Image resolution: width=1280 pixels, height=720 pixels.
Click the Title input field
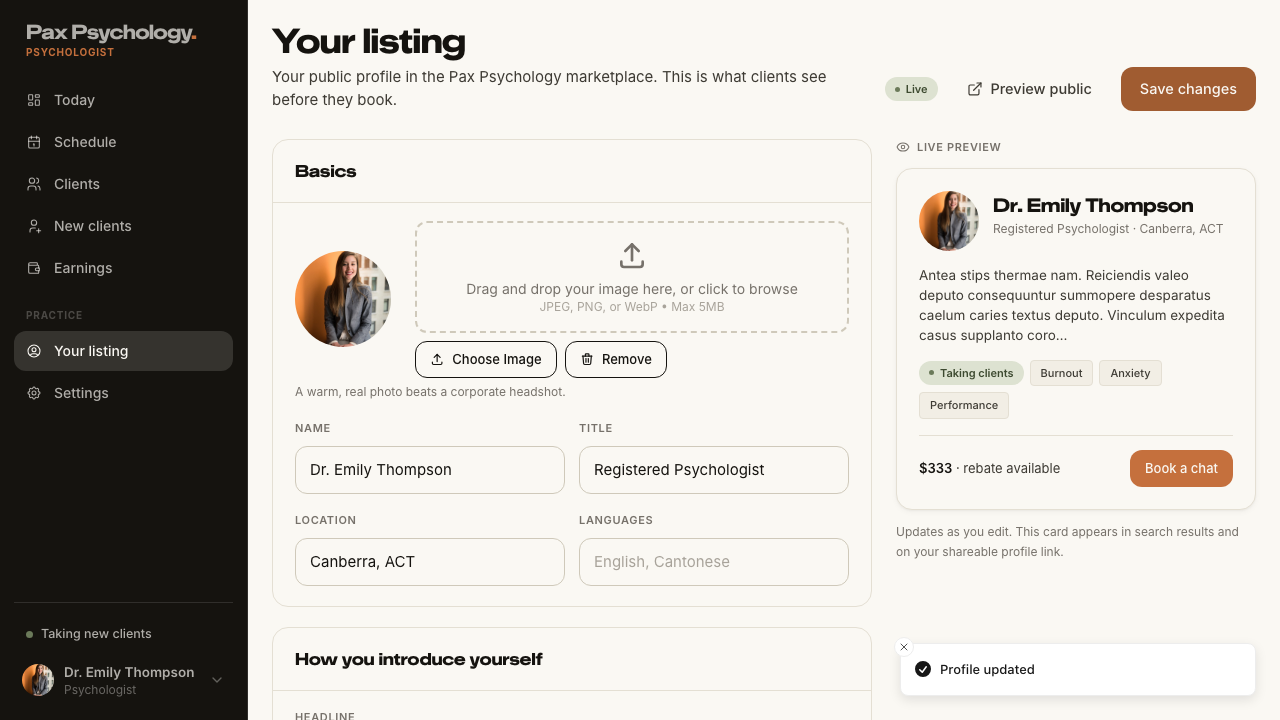pos(714,470)
